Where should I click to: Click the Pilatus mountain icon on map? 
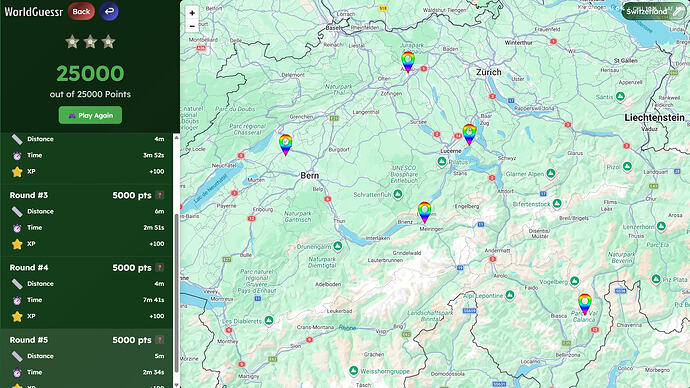[442, 162]
